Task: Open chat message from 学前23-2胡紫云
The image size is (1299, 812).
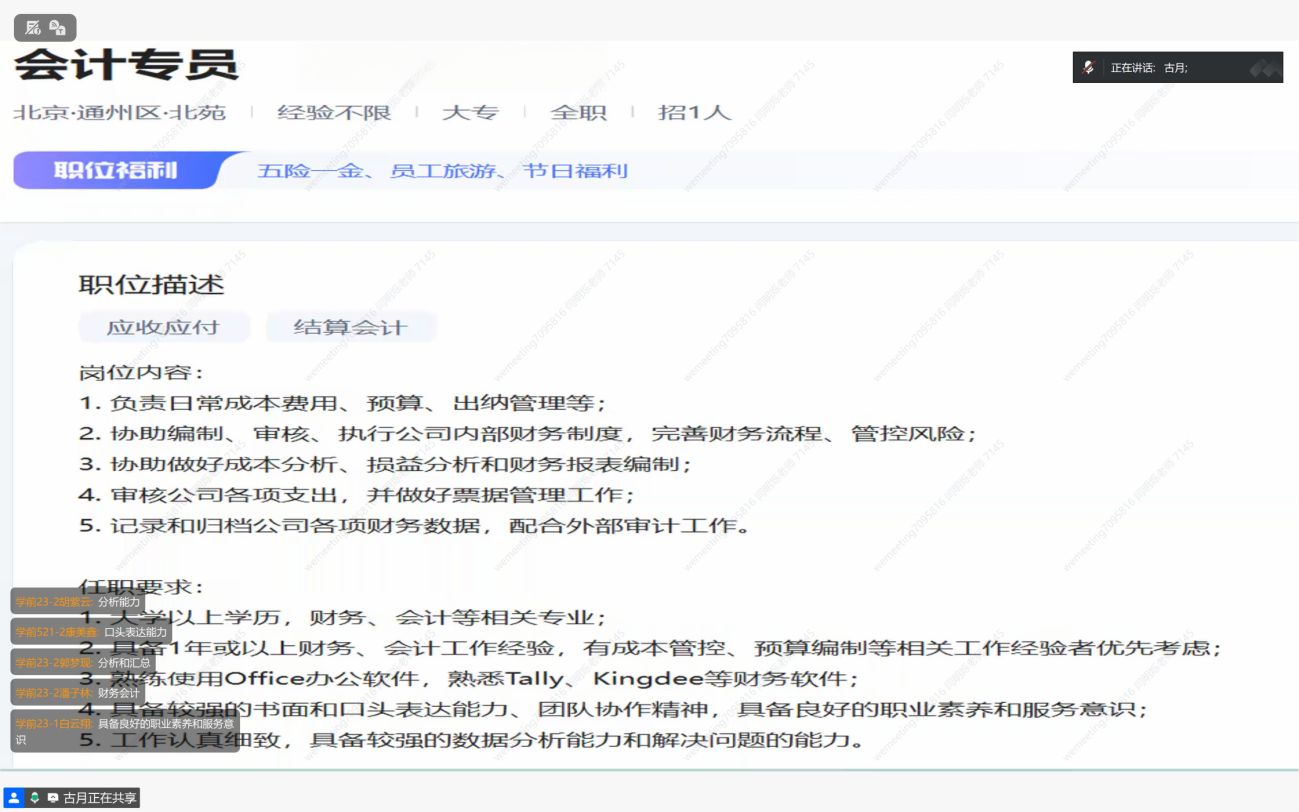Action: 78,602
